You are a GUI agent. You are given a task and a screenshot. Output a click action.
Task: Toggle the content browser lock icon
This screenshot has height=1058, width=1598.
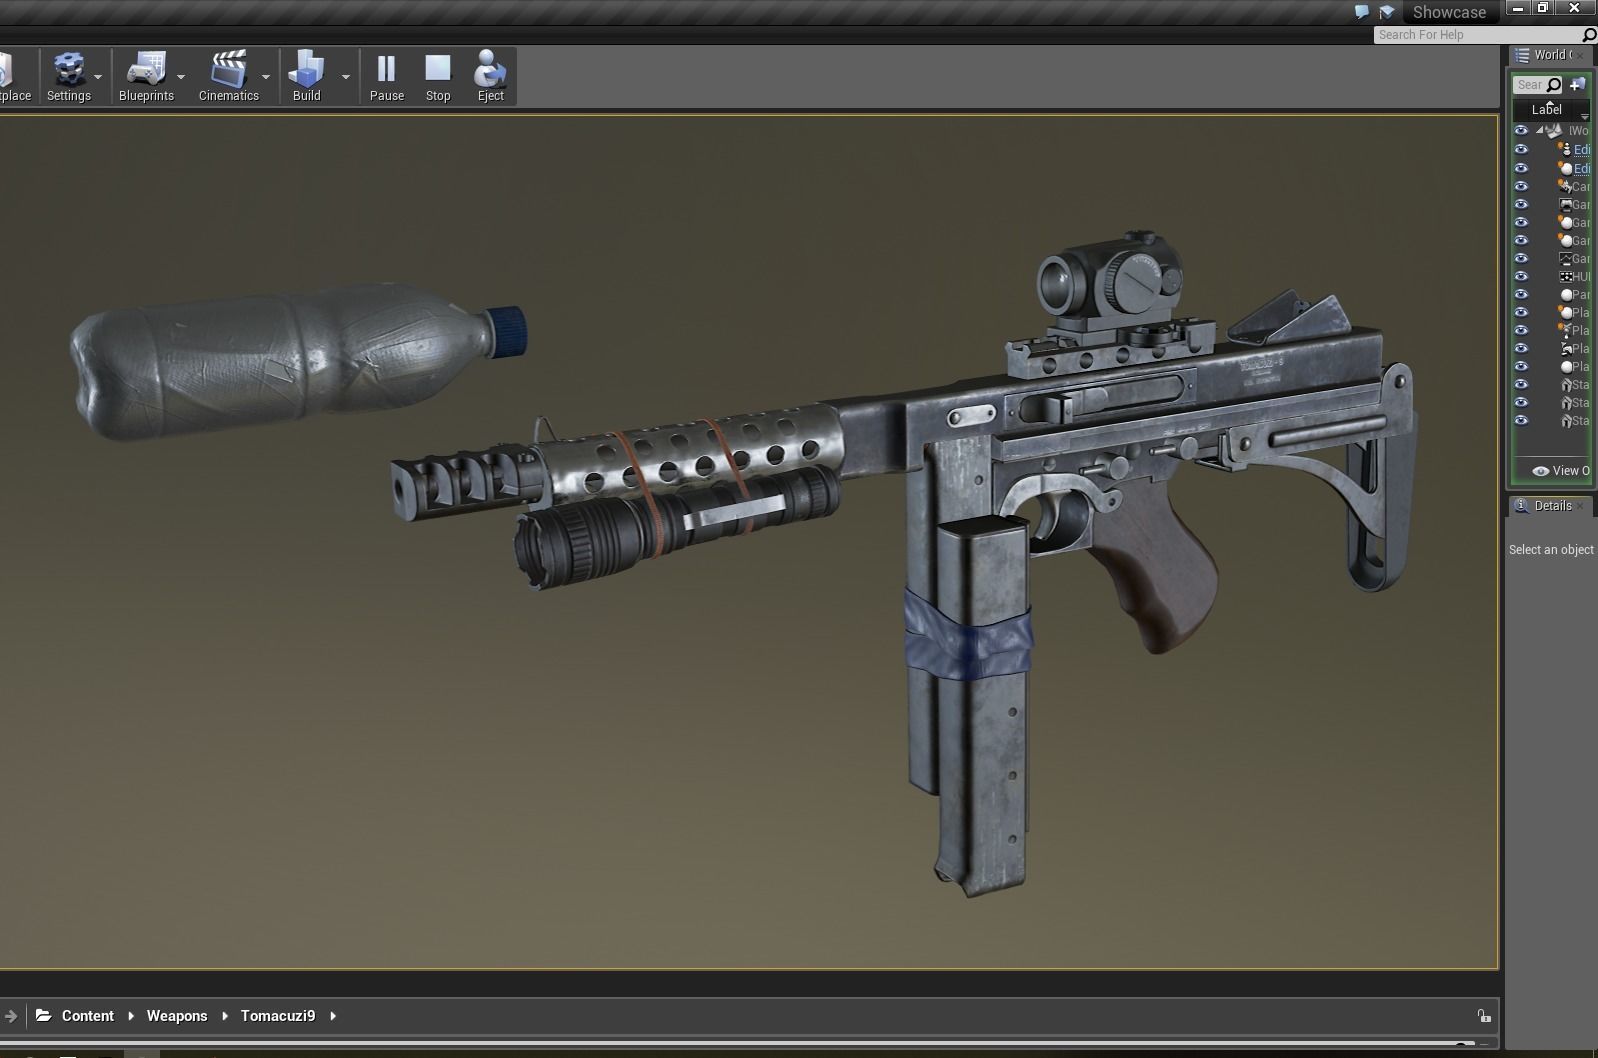[1484, 1016]
